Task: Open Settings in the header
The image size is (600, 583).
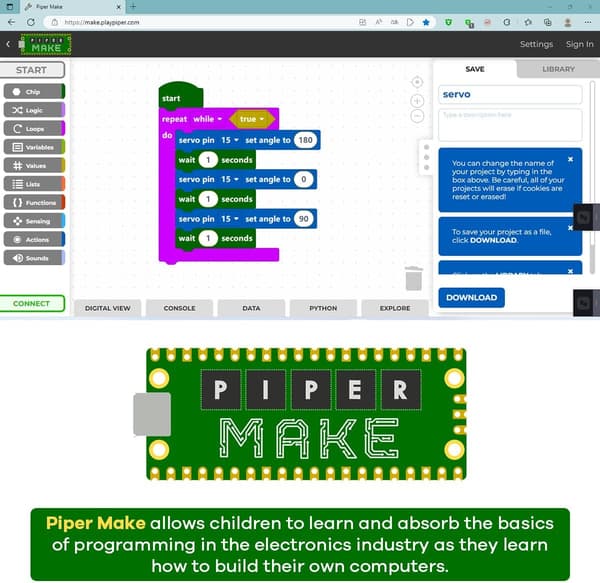Action: click(x=536, y=44)
